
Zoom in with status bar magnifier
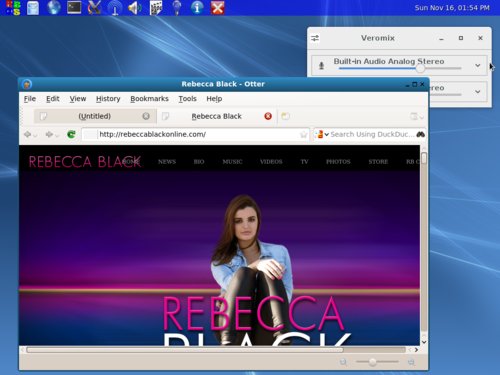pos(411,362)
